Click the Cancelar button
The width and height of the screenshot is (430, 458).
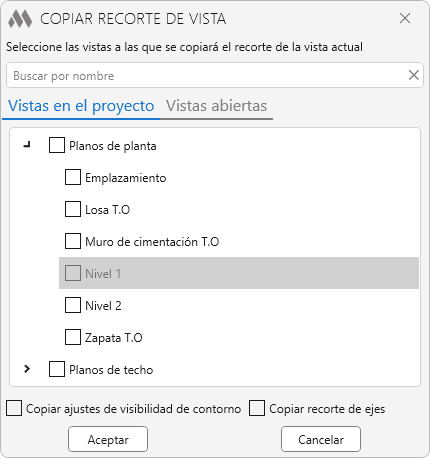click(321, 439)
